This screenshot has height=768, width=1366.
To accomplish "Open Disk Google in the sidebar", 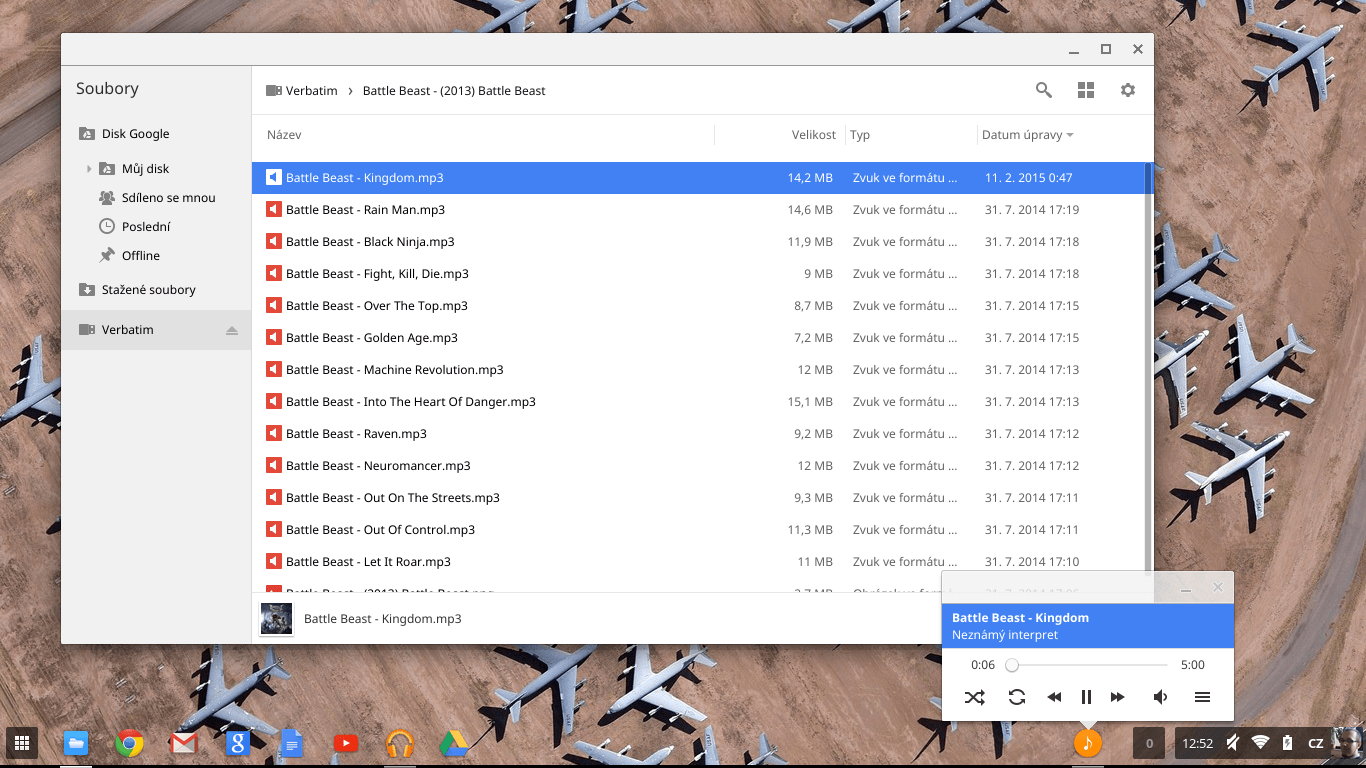I will [135, 134].
